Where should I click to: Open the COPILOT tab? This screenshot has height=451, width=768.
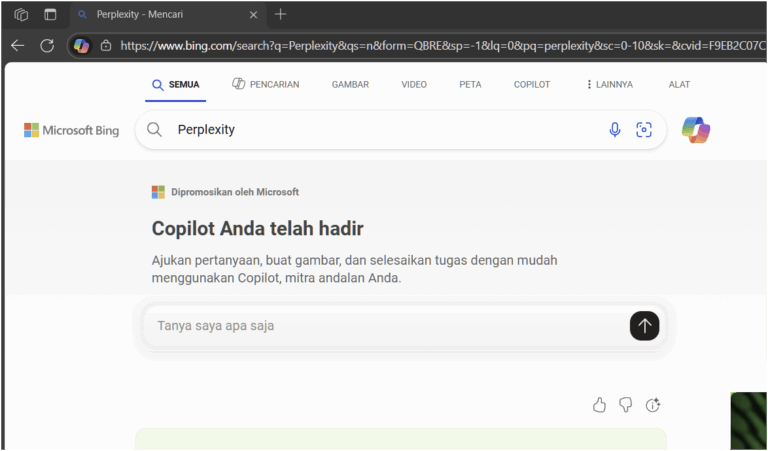click(532, 85)
